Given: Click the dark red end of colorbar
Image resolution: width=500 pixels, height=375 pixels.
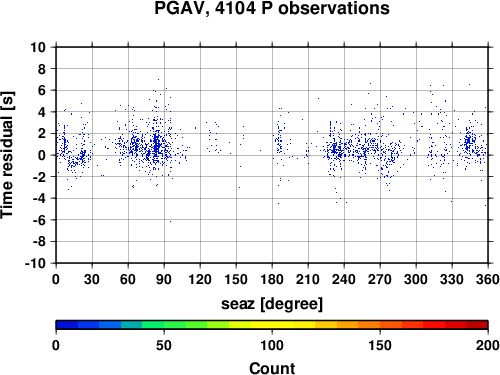Looking at the screenshot, I should click(x=477, y=325).
